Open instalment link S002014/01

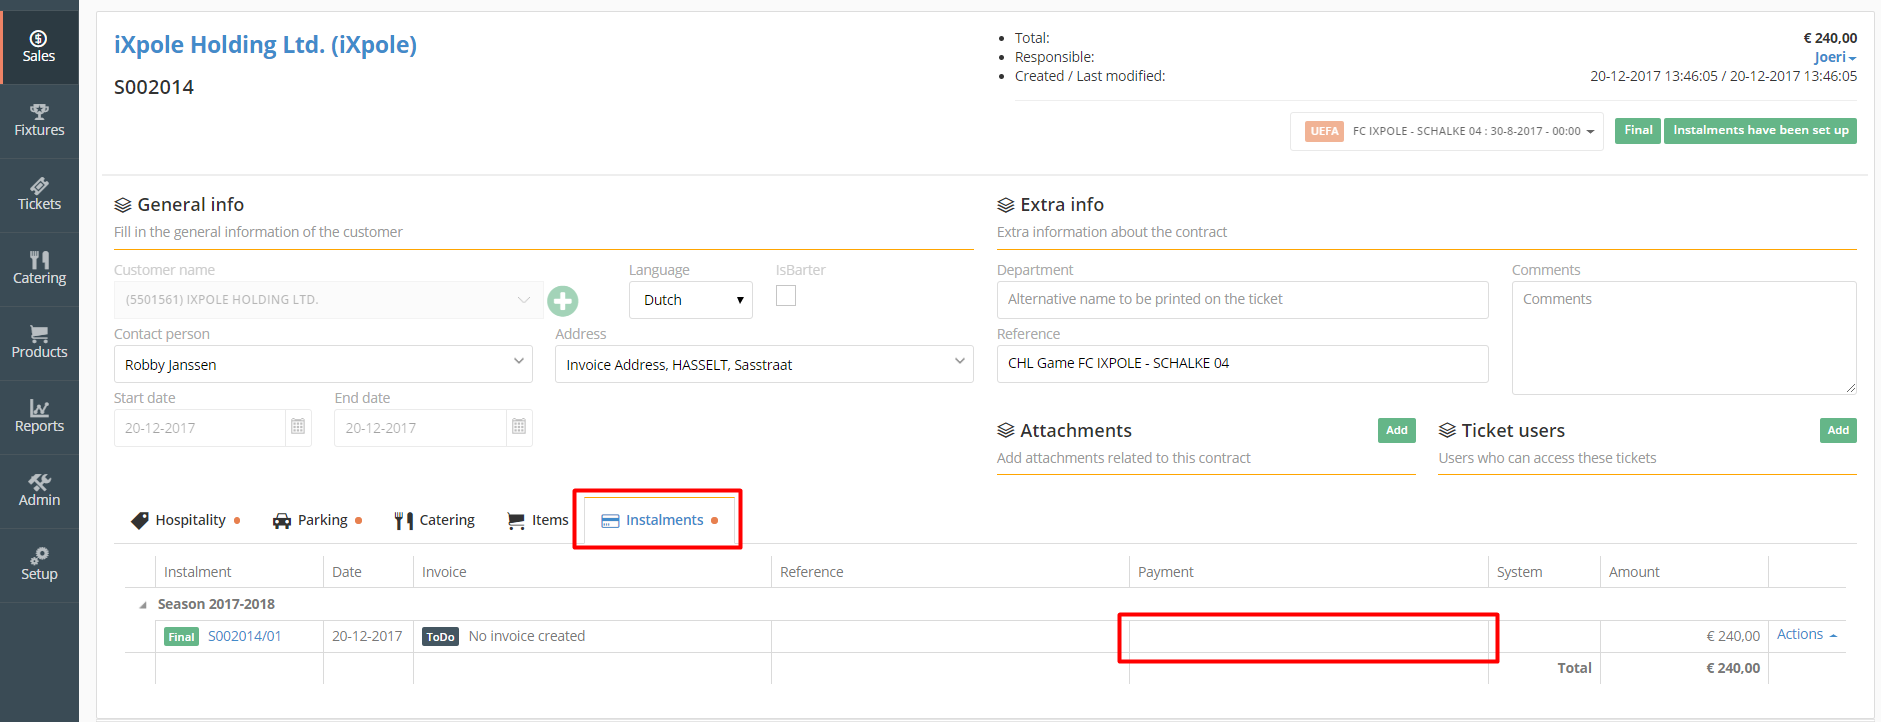point(245,637)
